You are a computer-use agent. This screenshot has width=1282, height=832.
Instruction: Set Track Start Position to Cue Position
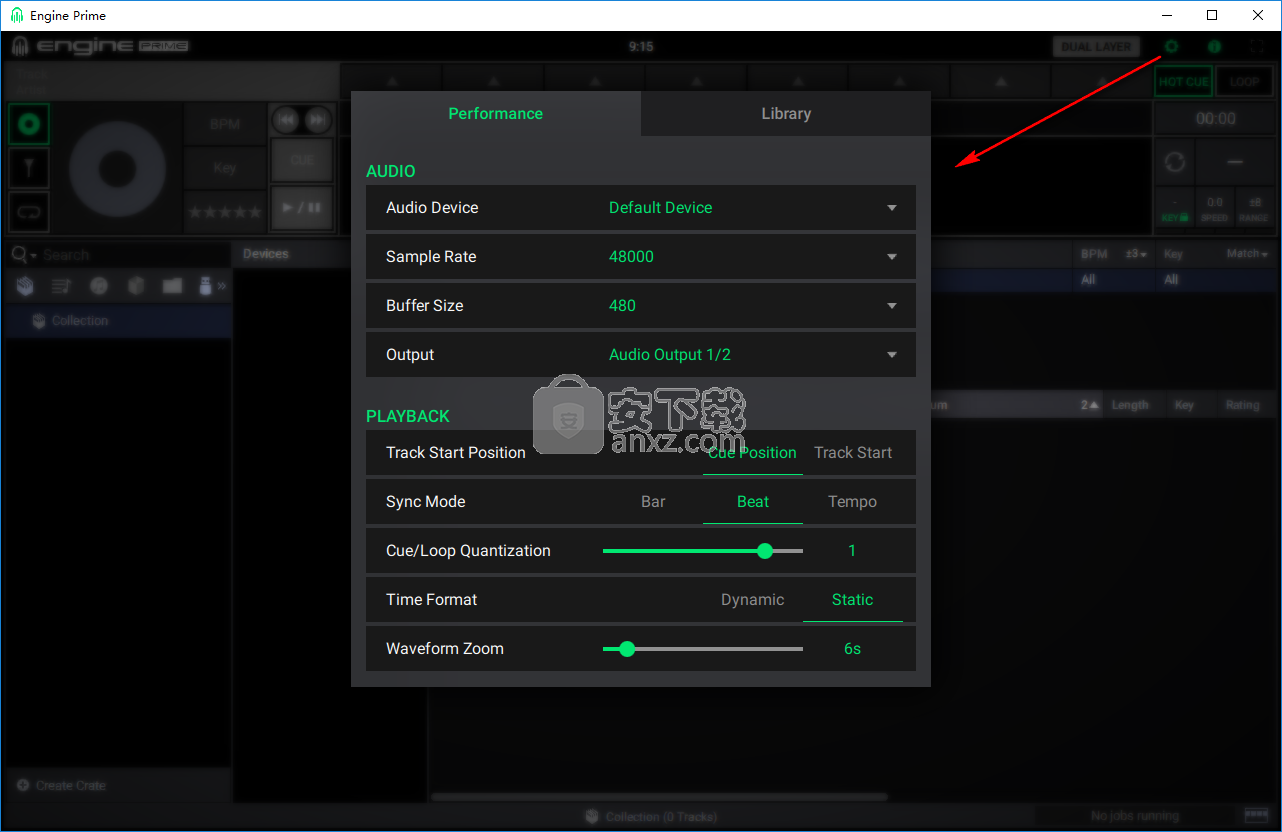pyautogui.click(x=752, y=453)
